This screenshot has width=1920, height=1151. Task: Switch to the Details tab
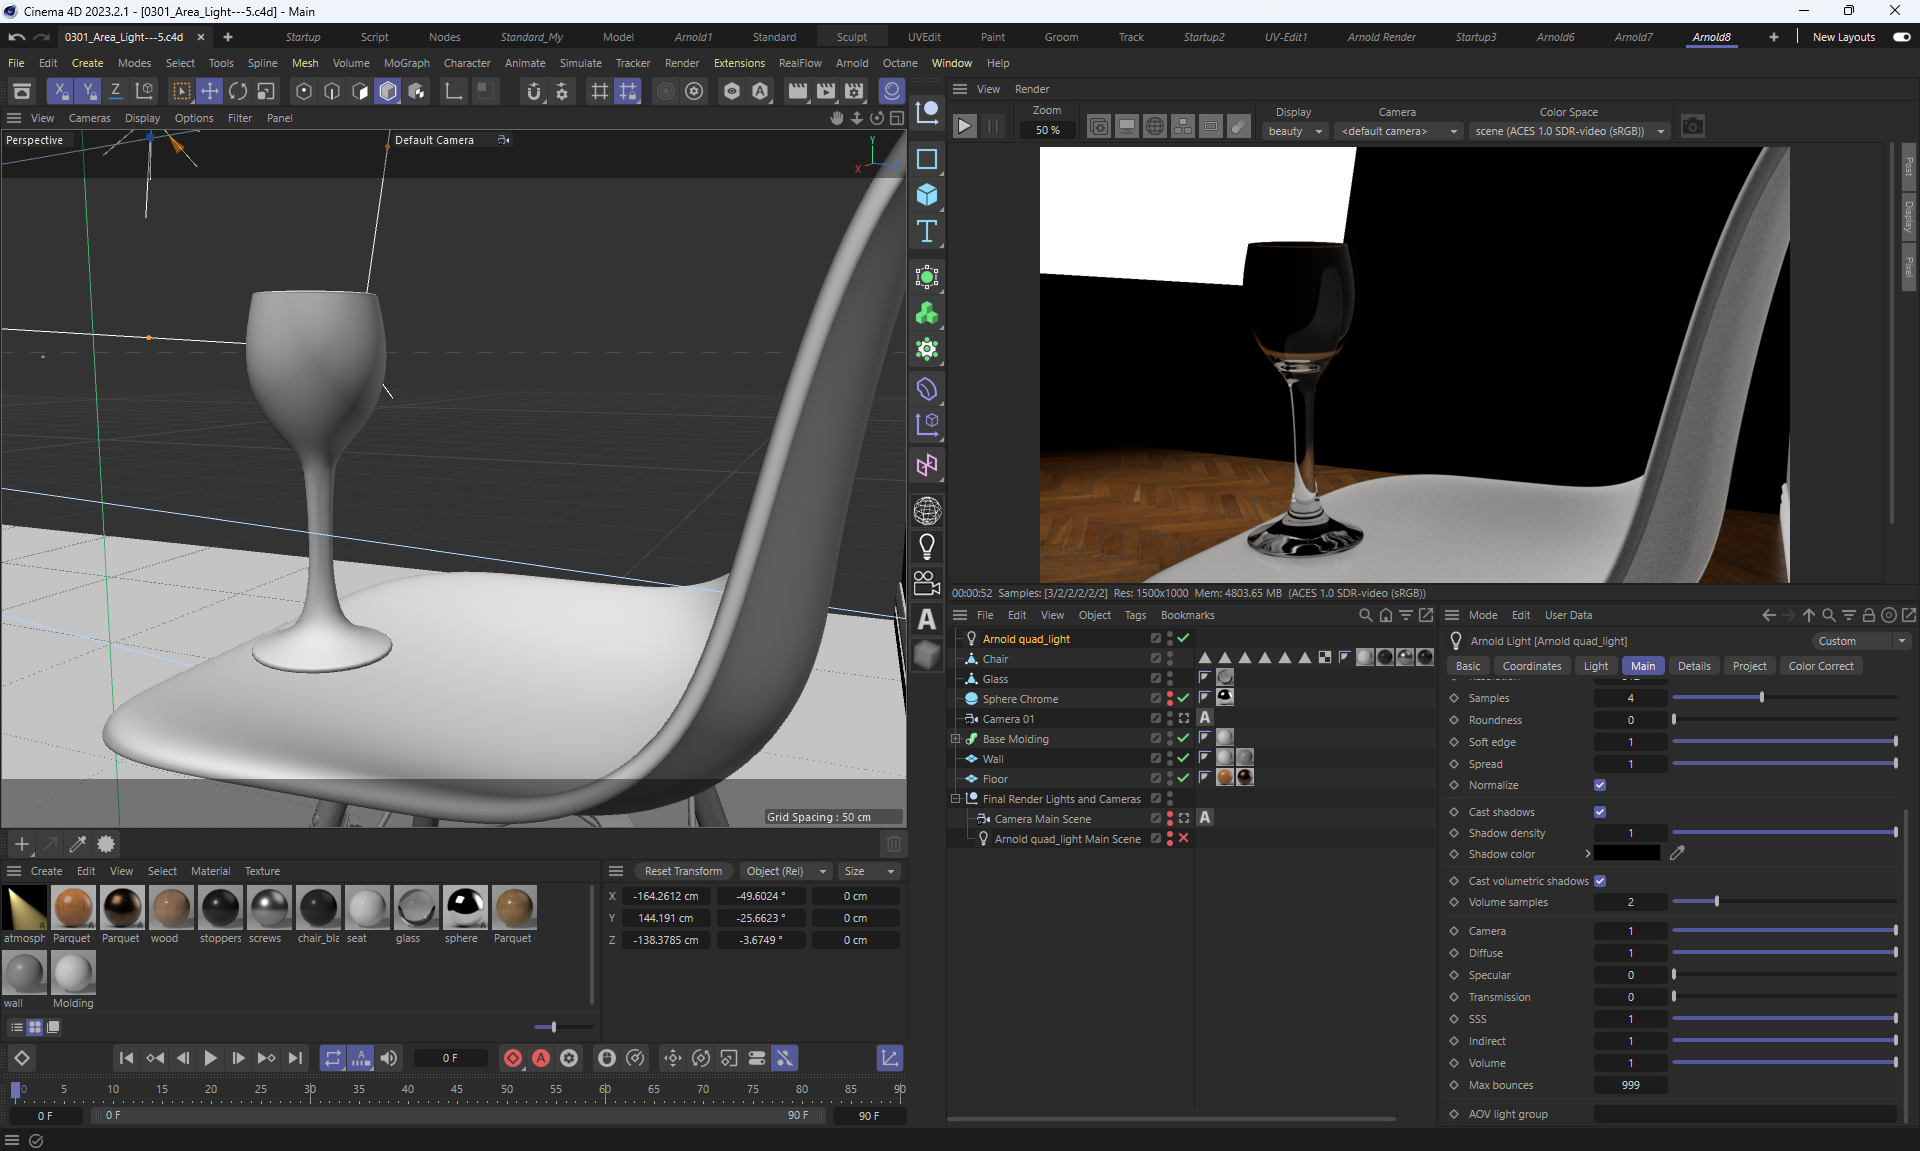(1694, 666)
